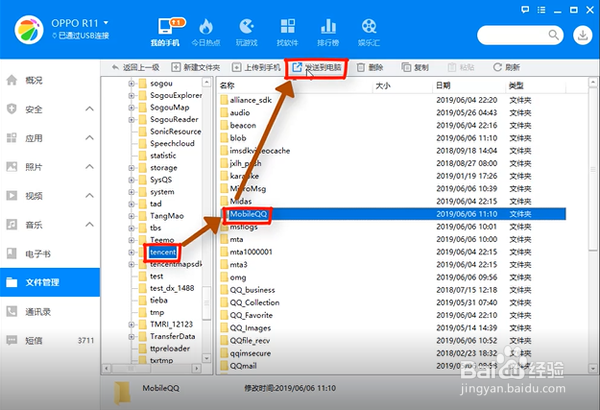
Task: Refresh the file list with 刷新
Action: (x=506, y=67)
